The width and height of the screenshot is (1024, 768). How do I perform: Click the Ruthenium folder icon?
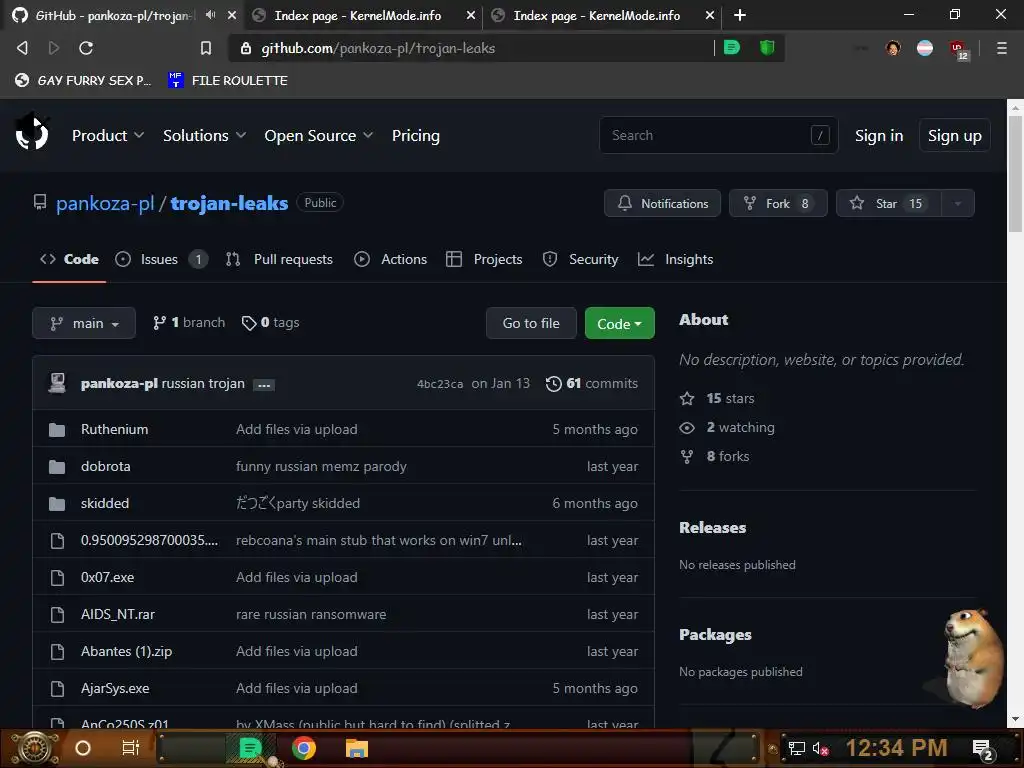pos(57,430)
